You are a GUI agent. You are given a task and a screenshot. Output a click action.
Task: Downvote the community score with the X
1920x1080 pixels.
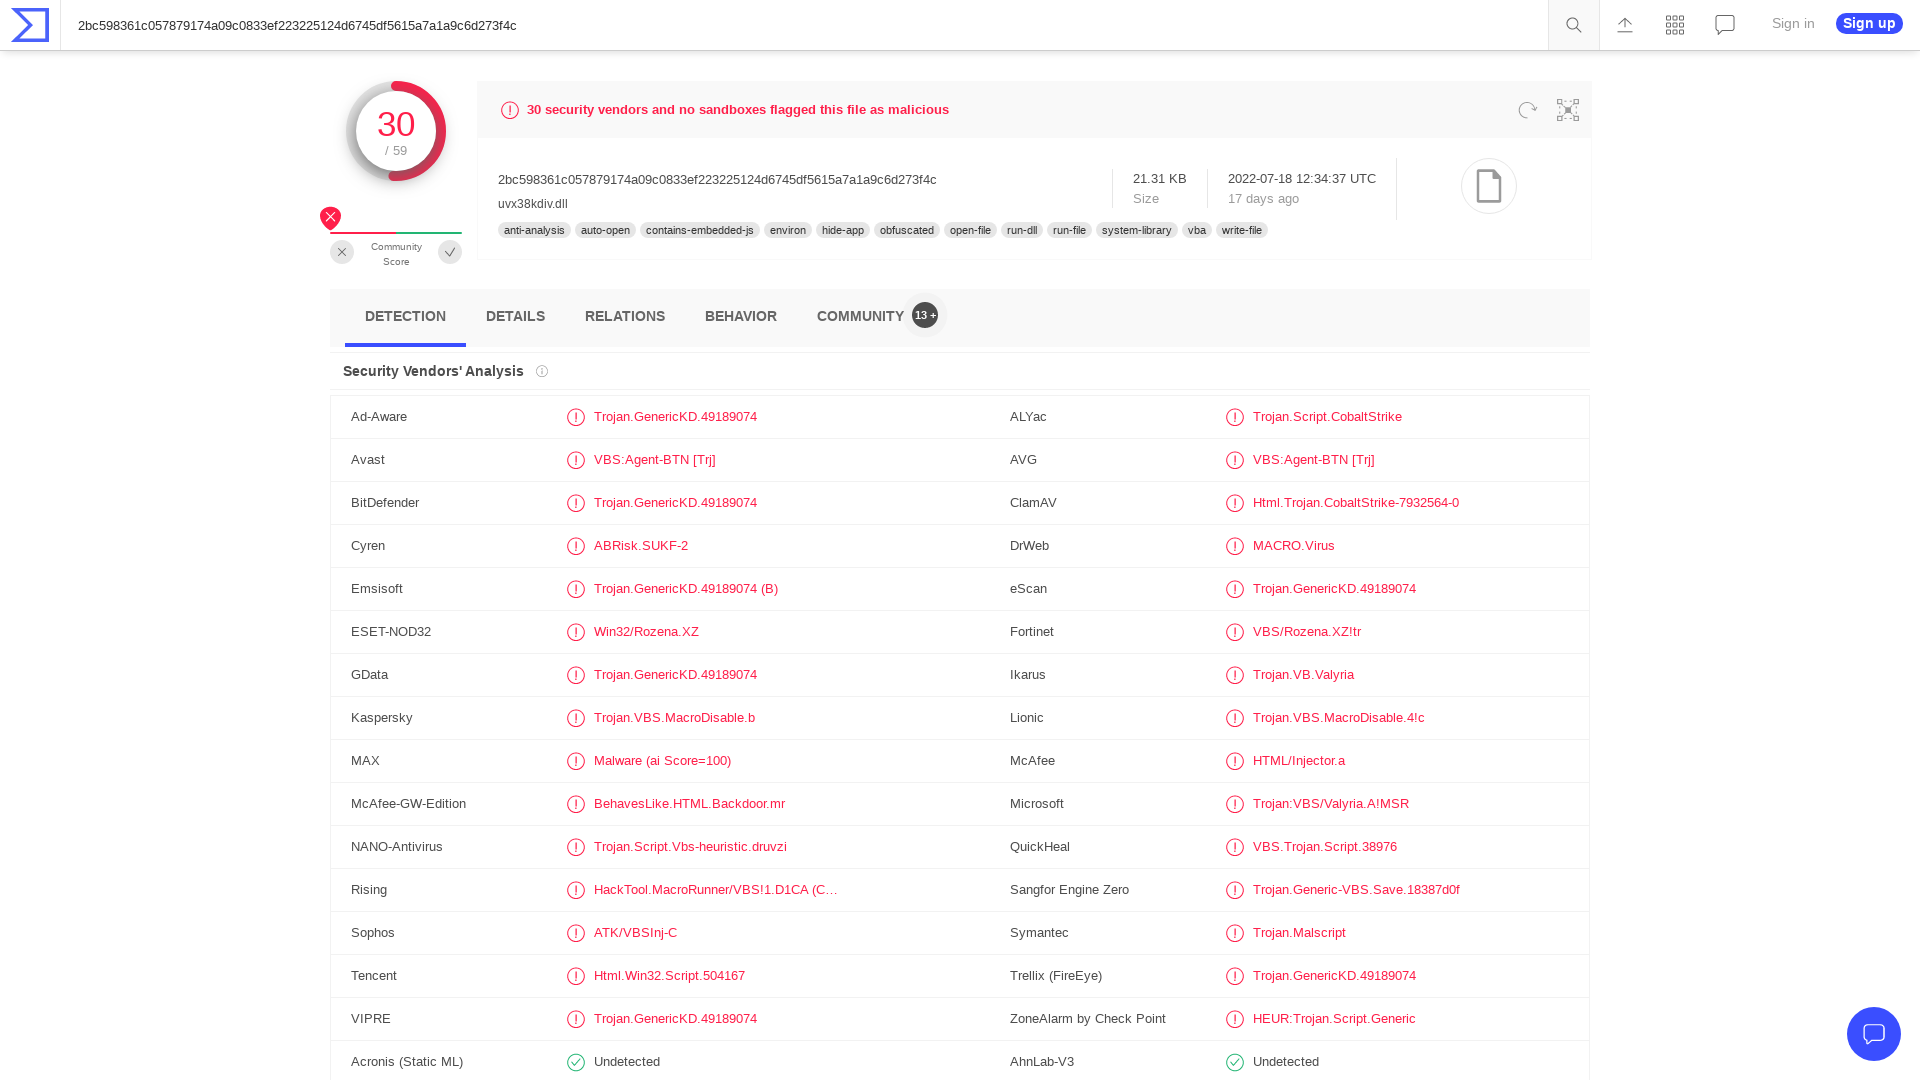[342, 252]
